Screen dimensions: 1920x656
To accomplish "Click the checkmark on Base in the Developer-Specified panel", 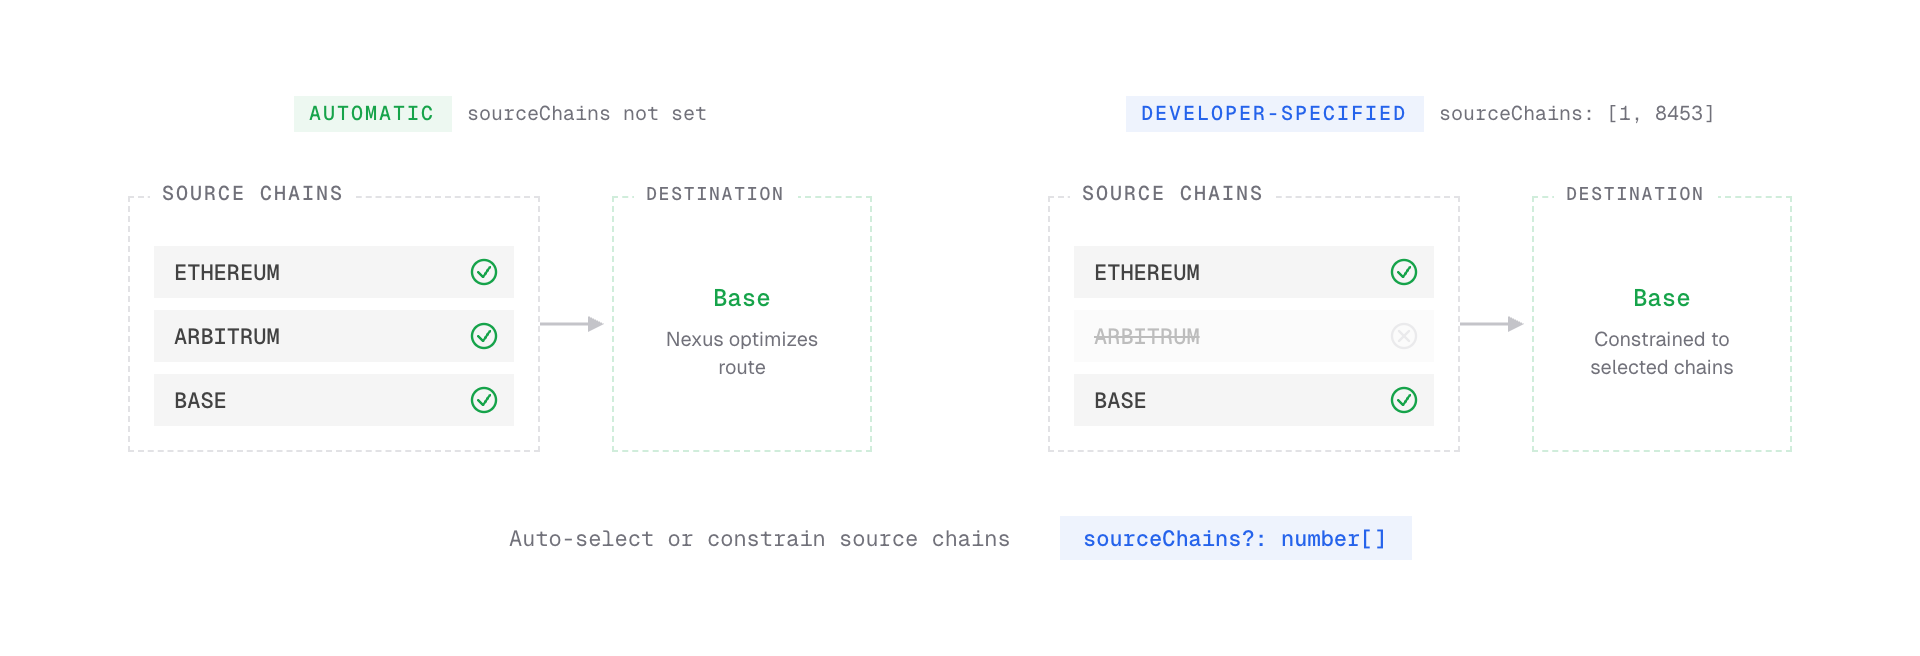I will click(x=1404, y=400).
